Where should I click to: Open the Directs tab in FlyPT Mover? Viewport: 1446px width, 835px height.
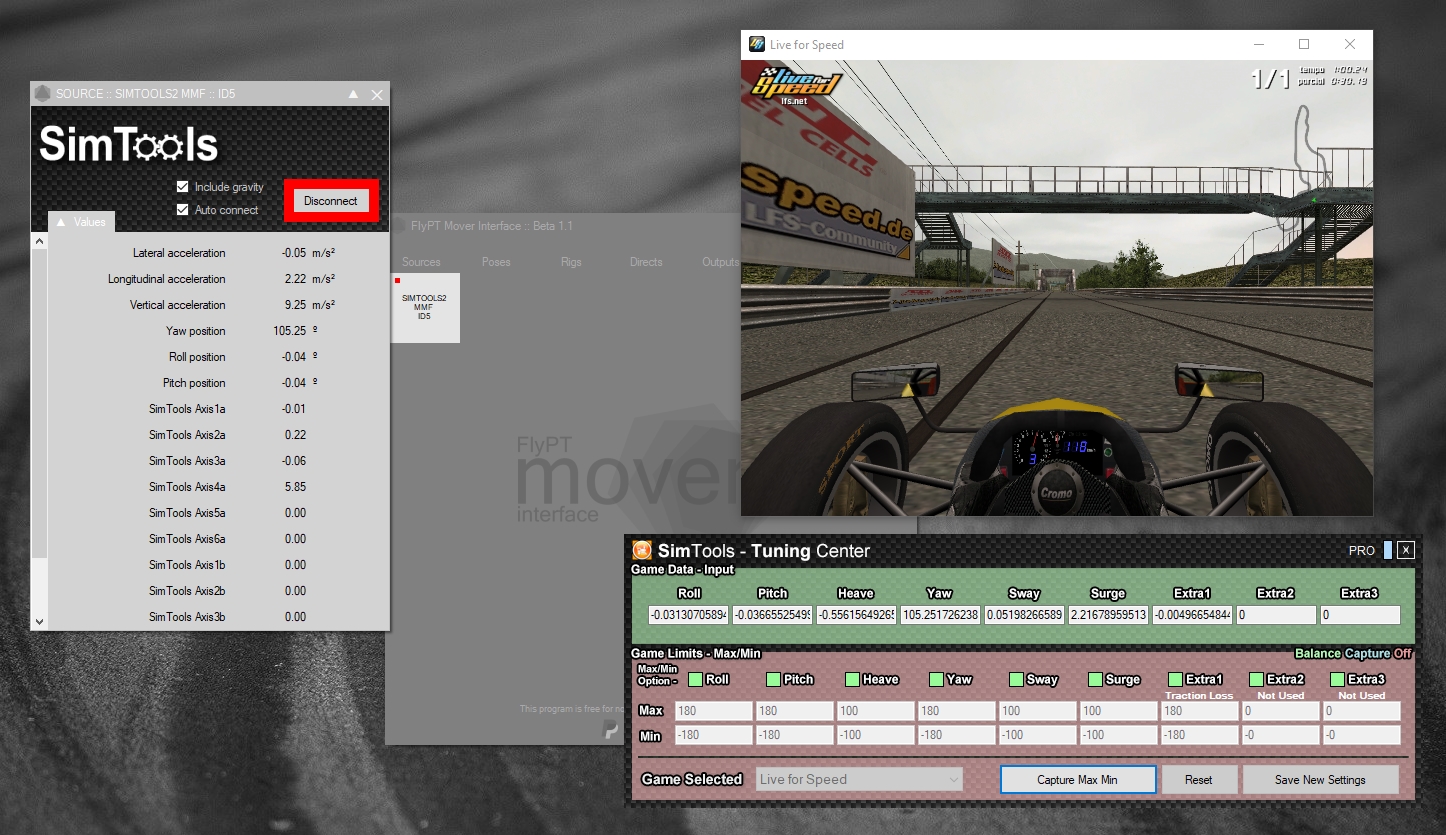(646, 262)
